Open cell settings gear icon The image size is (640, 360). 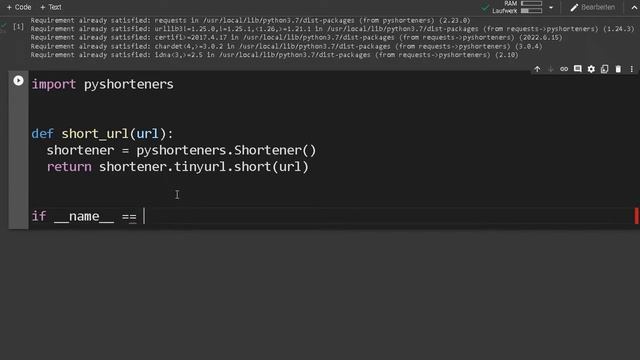tap(591, 69)
